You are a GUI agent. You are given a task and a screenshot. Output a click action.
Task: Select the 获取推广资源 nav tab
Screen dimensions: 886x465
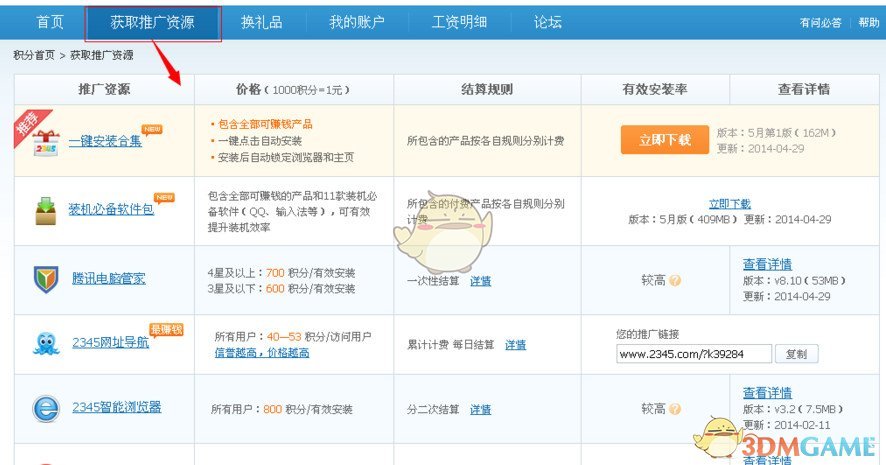click(x=153, y=23)
